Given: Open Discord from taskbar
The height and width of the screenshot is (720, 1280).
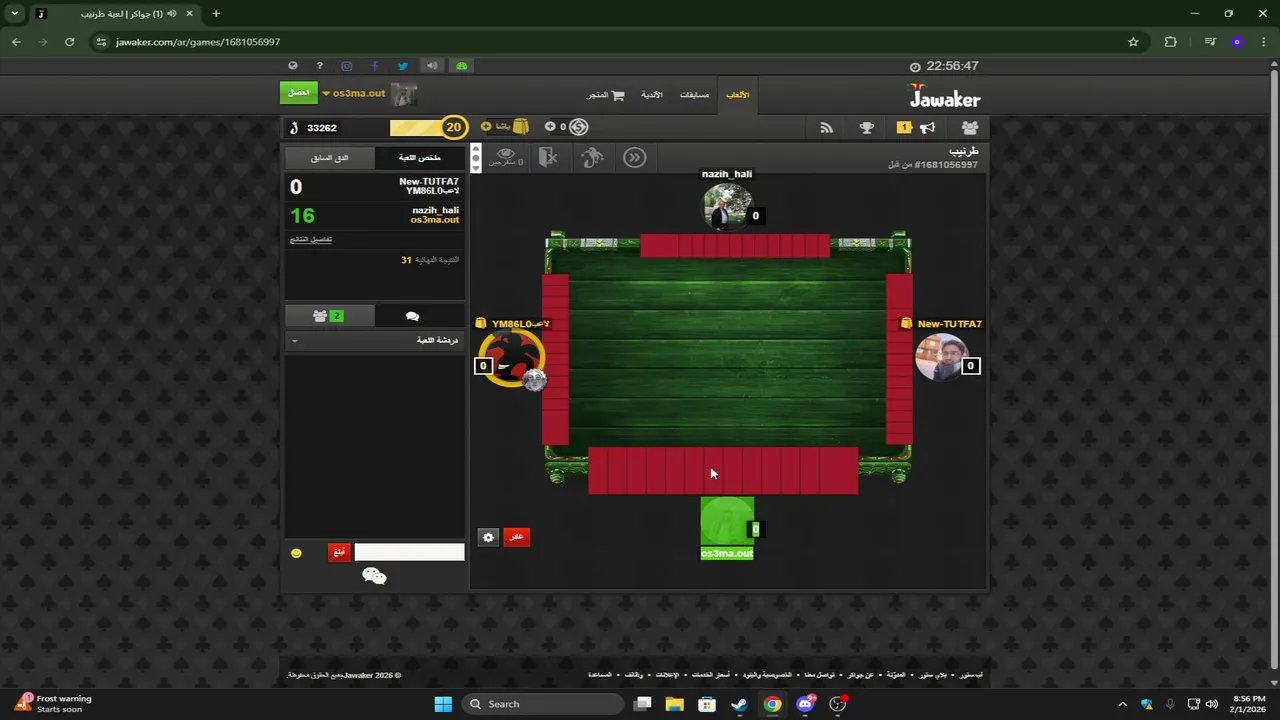Looking at the screenshot, I should click(x=805, y=704).
